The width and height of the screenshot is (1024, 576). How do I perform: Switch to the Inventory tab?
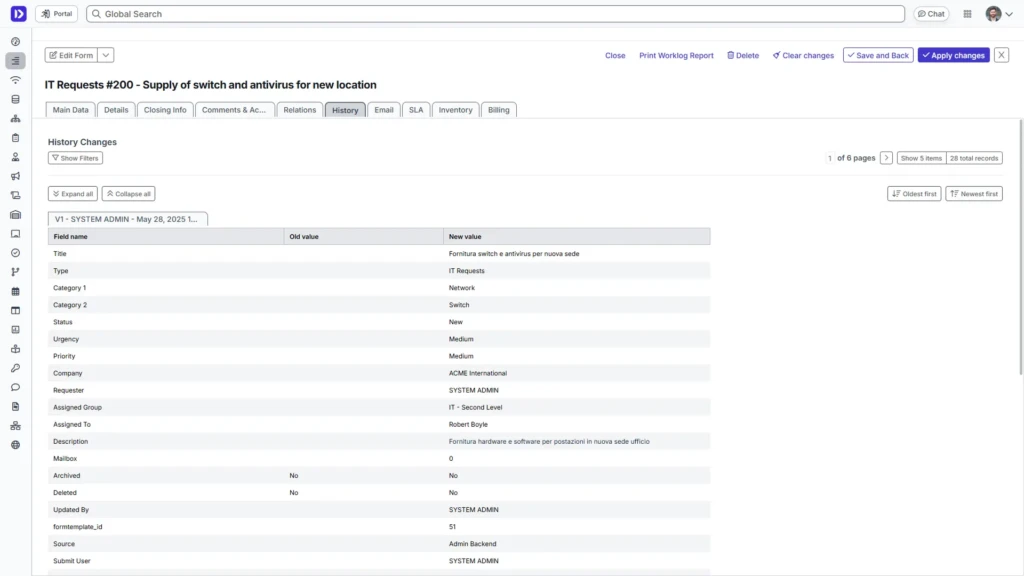(x=455, y=110)
